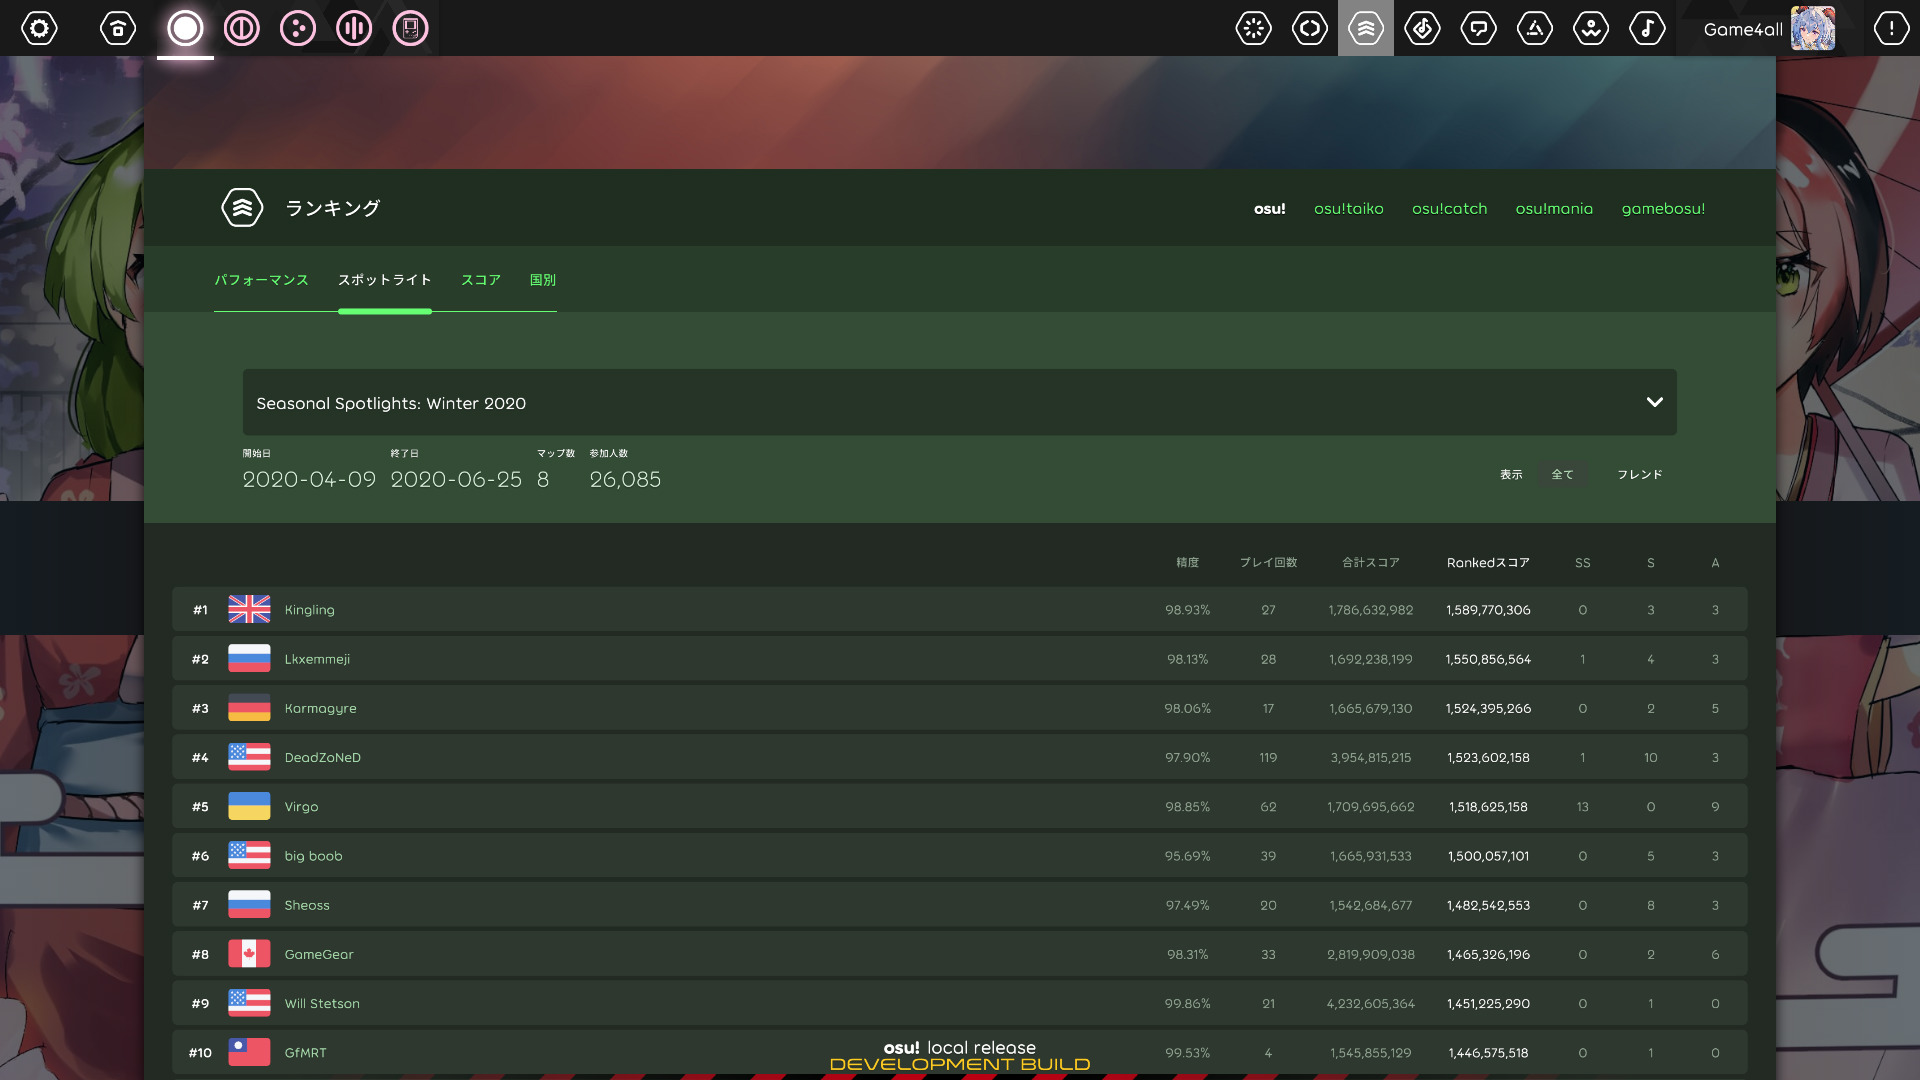Open GfMRT's profile link

(305, 1052)
